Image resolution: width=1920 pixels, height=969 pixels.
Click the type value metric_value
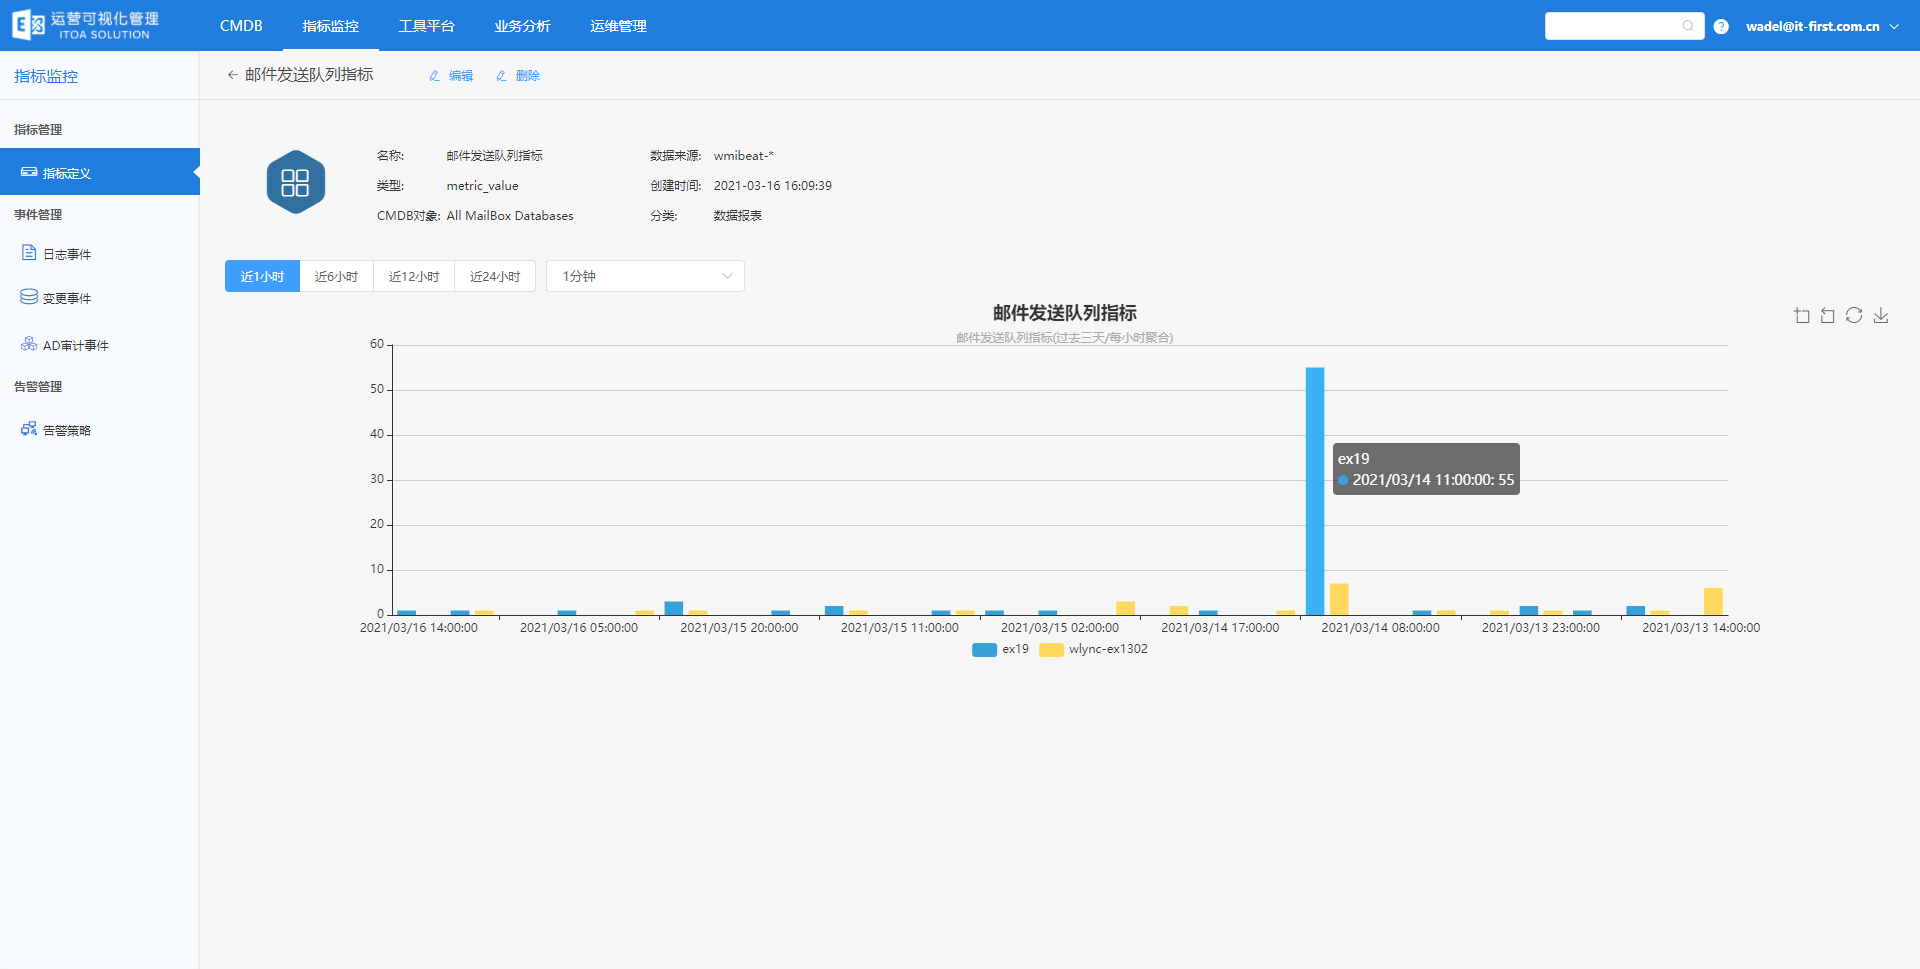point(482,186)
